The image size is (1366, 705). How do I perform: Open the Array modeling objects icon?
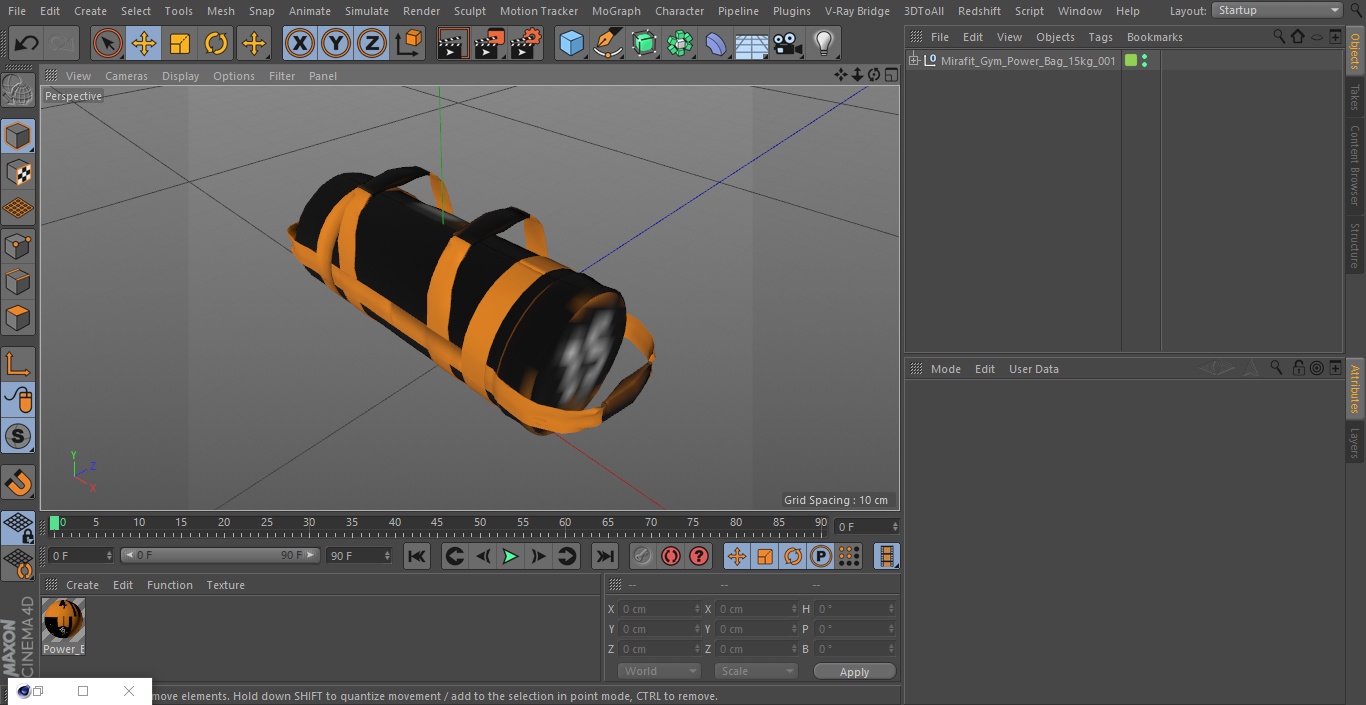(680, 44)
